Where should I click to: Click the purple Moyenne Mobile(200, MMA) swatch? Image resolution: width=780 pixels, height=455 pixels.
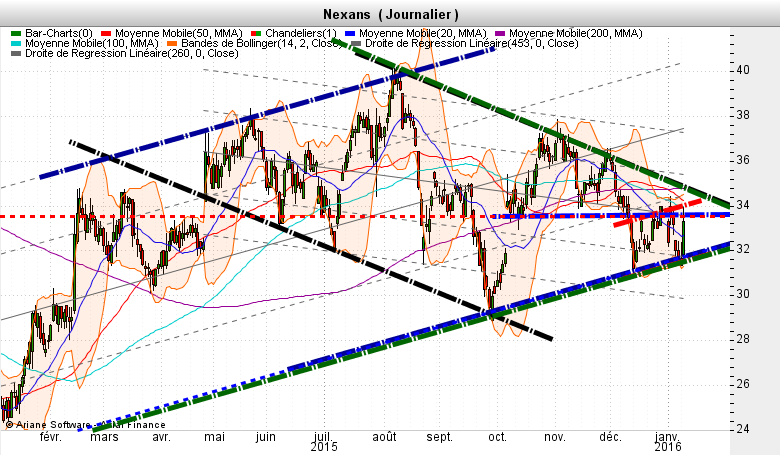[x=500, y=34]
